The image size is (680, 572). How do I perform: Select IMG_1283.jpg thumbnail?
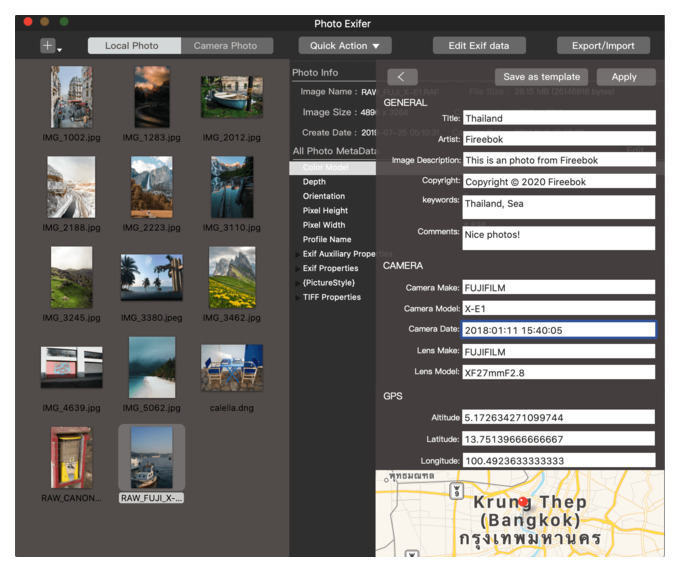click(152, 97)
